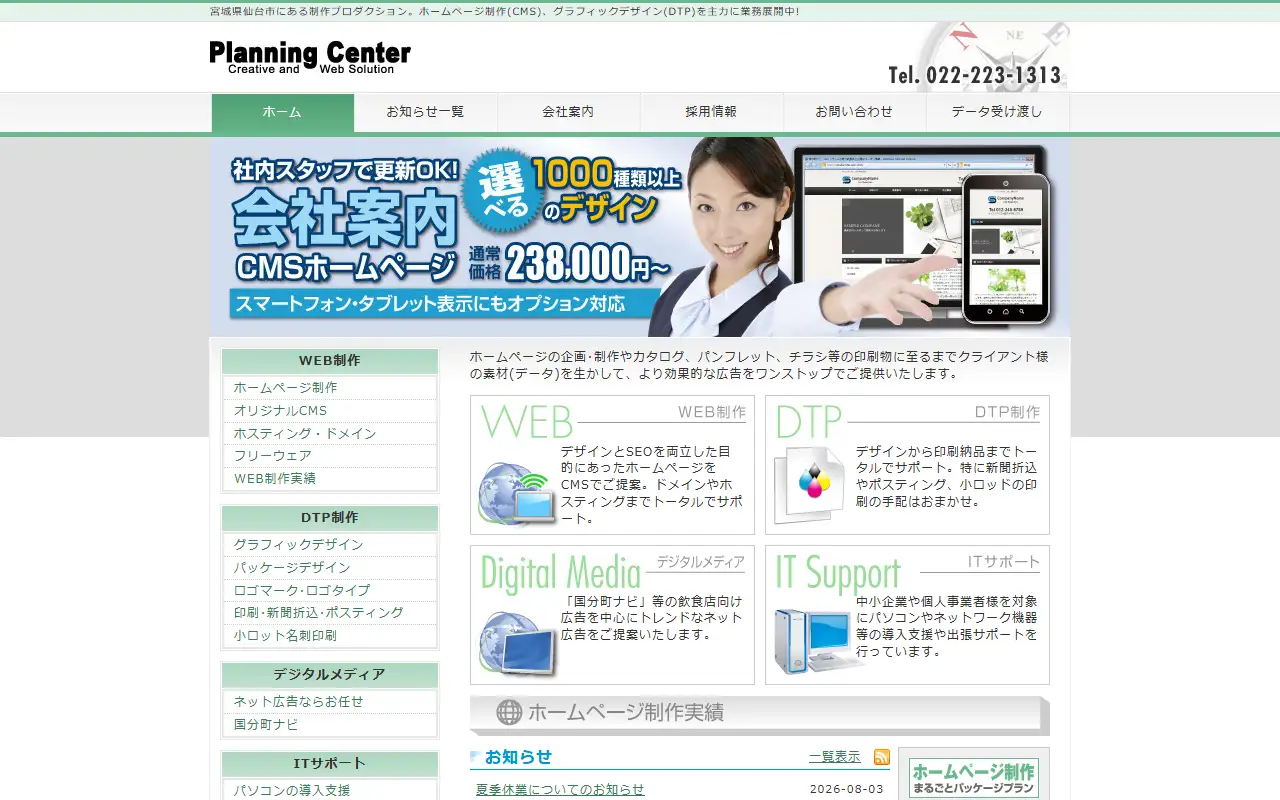The image size is (1280, 800).
Task: Open the パソコンの導入支援 link
Action: coord(330,791)
